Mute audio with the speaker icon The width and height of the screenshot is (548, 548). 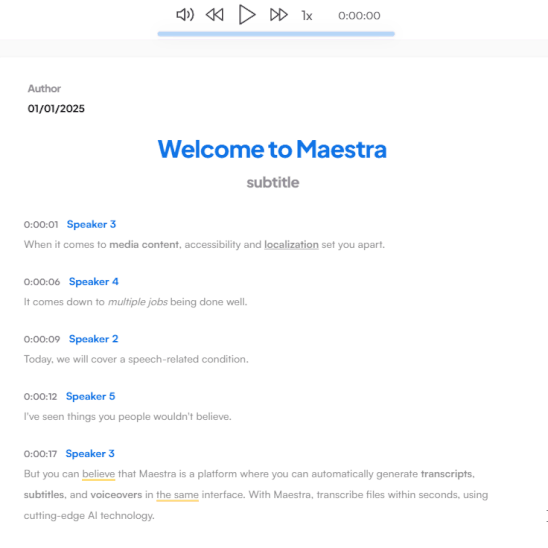point(185,15)
